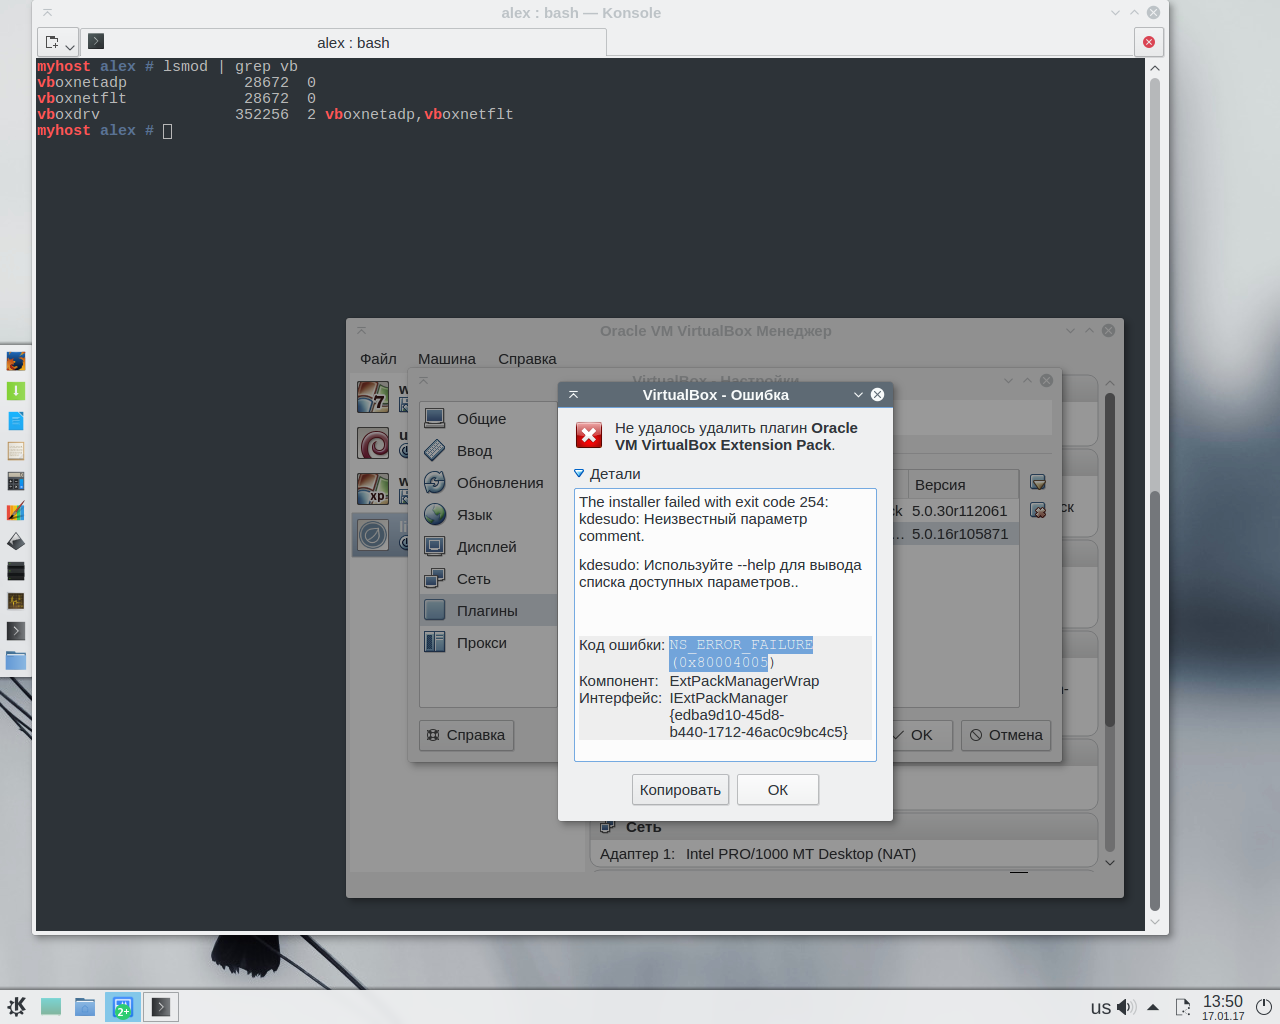Viewport: 1280px width, 1024px height.
Task: Click the add plugin icon
Action: point(1038,483)
